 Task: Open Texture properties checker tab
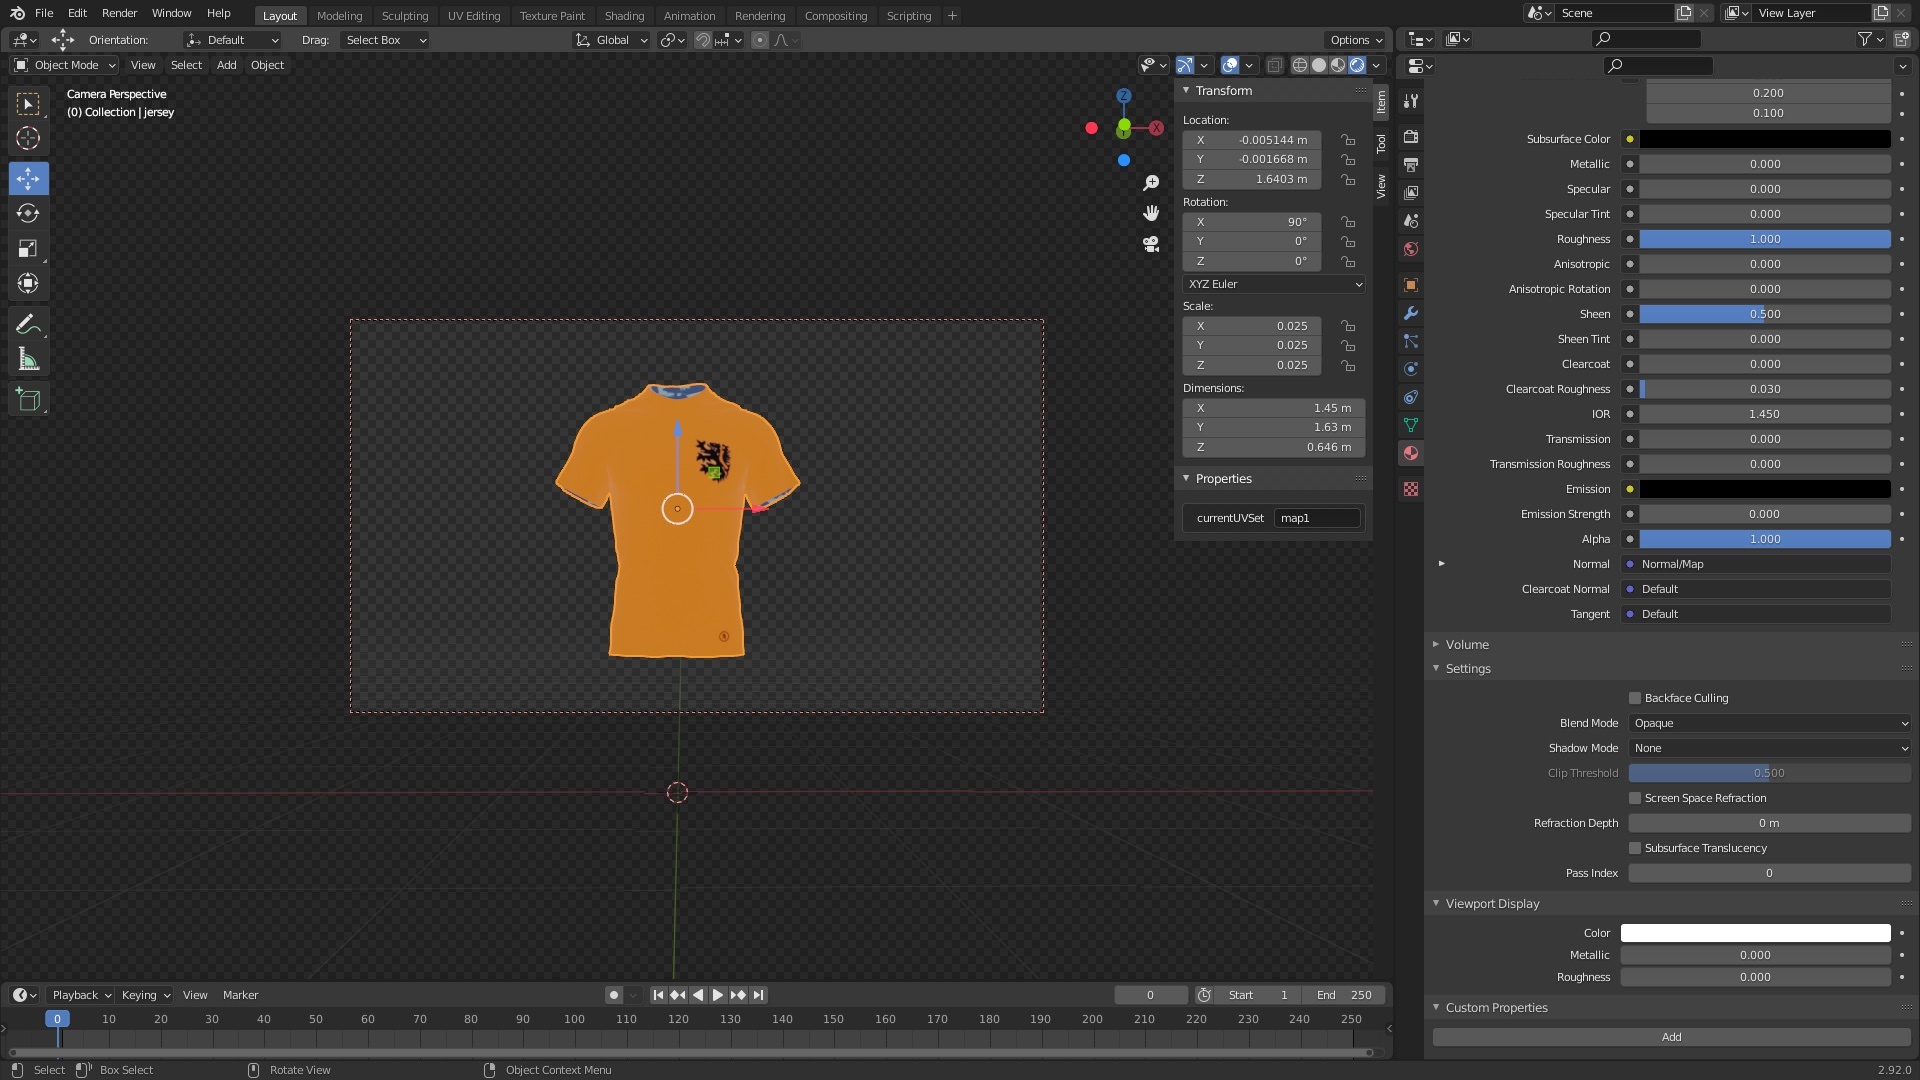1411,489
